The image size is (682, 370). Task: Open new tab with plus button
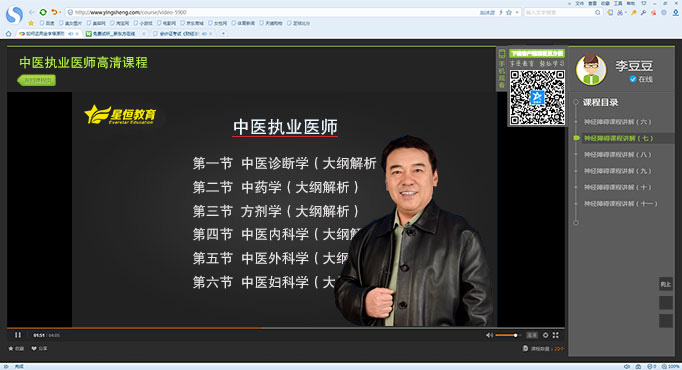[x=223, y=33]
